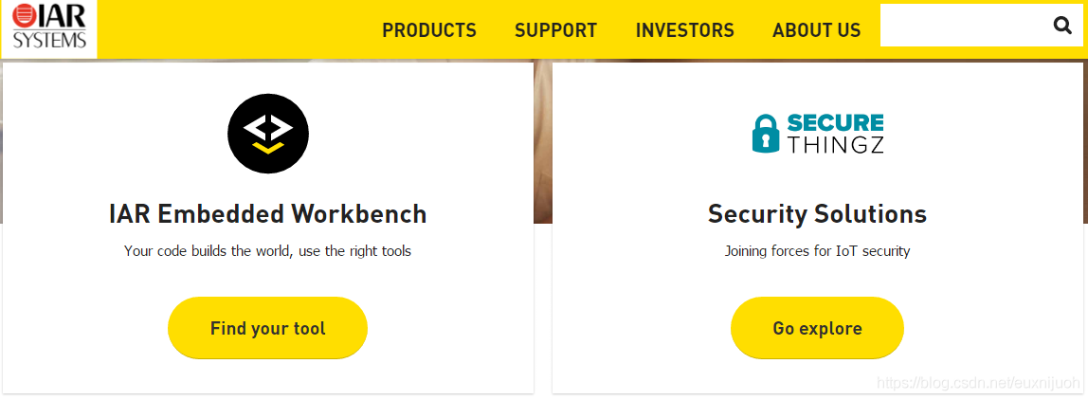The width and height of the screenshot is (1088, 400).
Task: Click the red globe emblem in IAR logo
Action: click(26, 16)
